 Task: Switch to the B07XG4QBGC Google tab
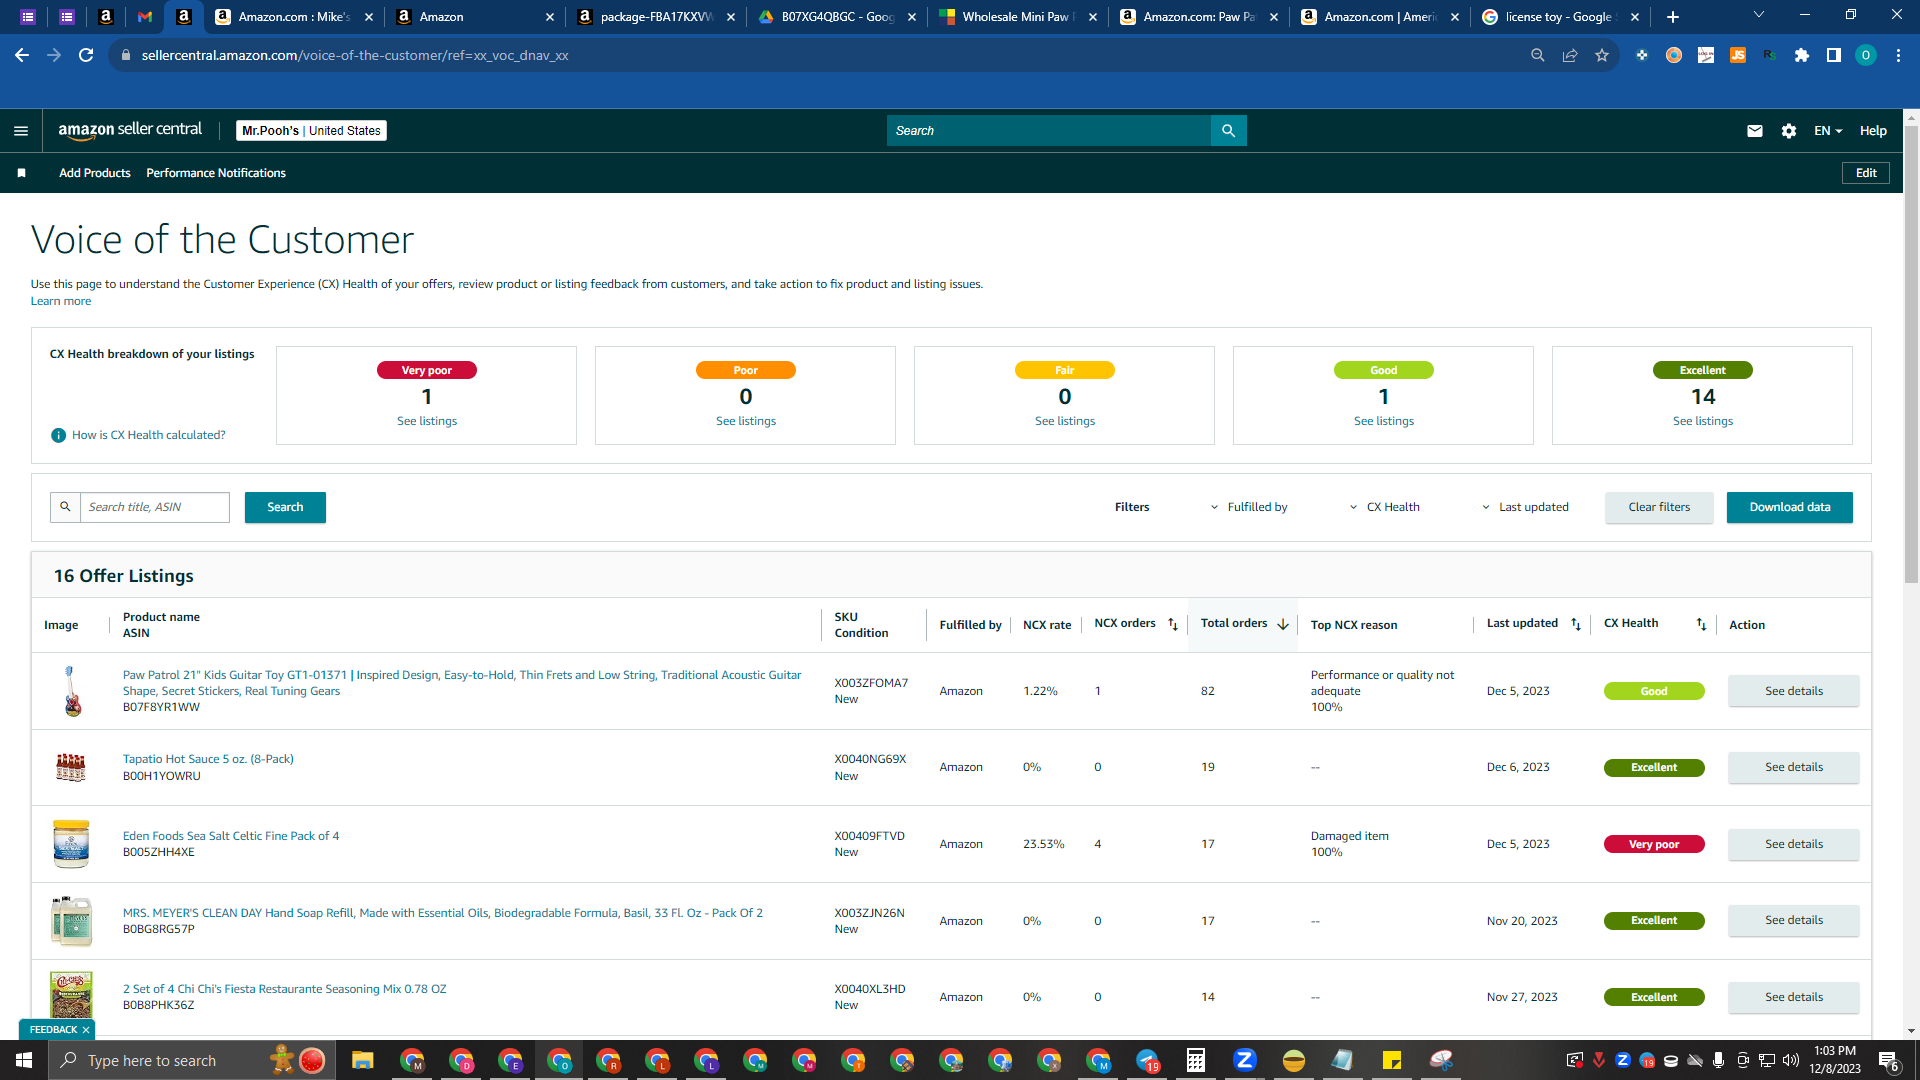[x=838, y=17]
